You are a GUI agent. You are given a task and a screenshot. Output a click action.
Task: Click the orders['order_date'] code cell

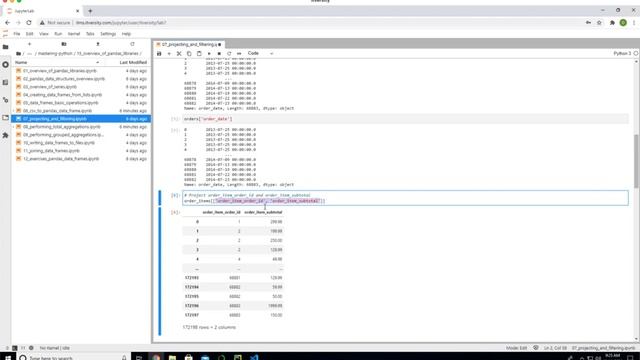(x=405, y=119)
